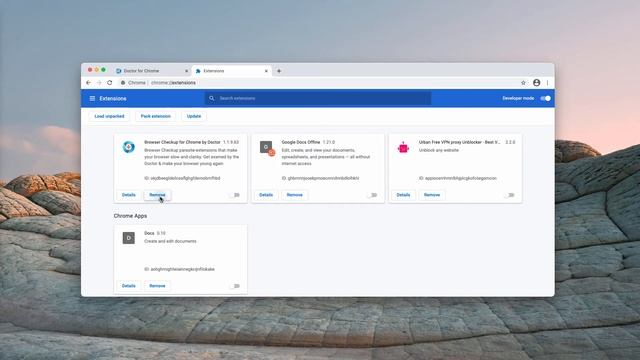Close the Doctor for Chrome tab
This screenshot has height=360, width=640.
pos(187,71)
